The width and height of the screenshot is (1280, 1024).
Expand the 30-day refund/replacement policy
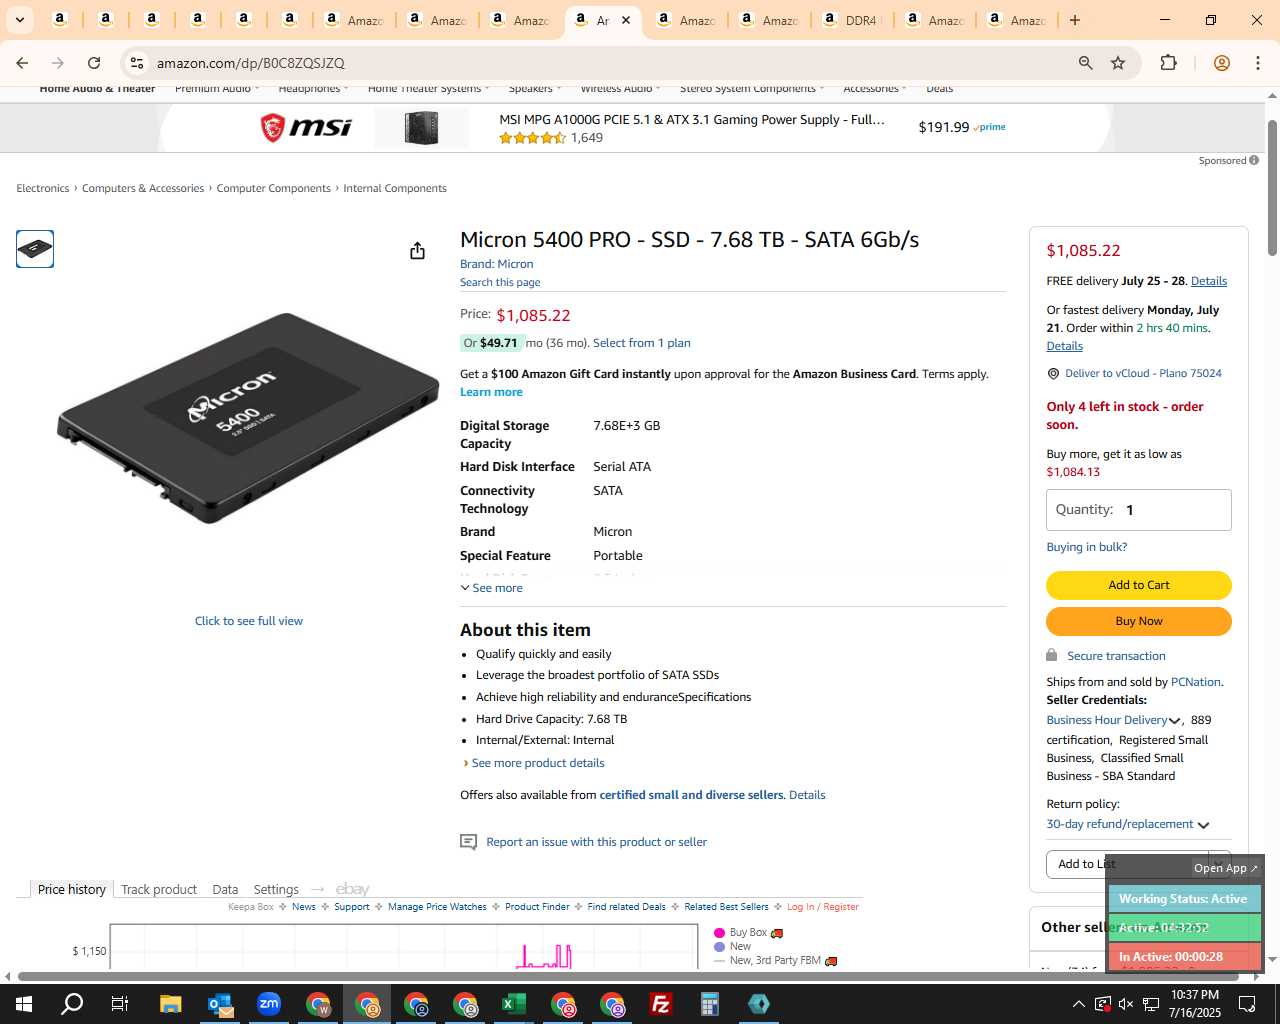click(x=1128, y=824)
